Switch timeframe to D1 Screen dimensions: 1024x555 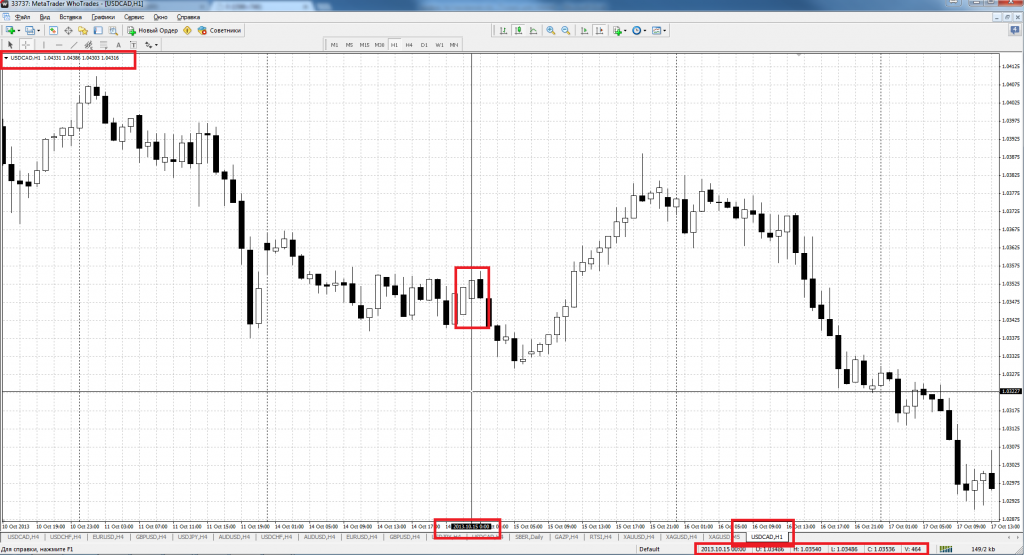424,45
